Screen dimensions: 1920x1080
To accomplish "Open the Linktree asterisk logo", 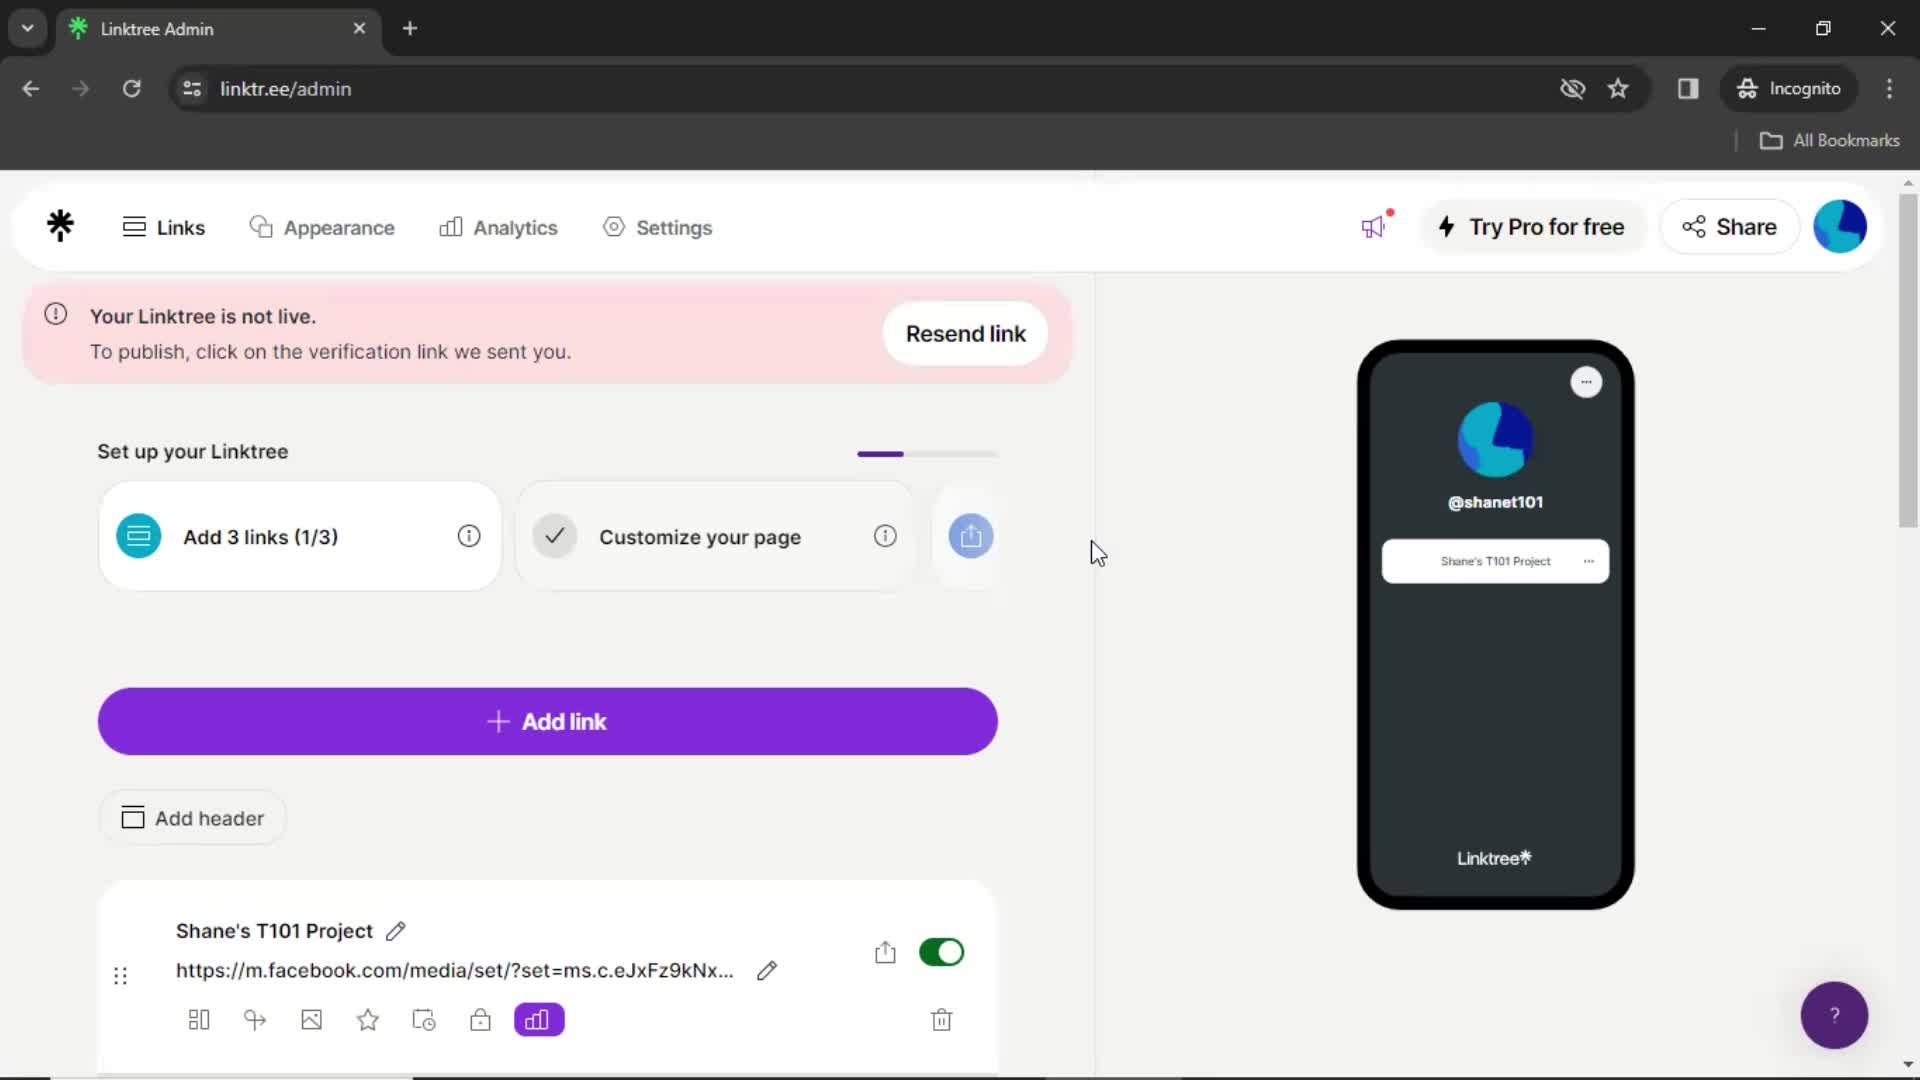I will [60, 226].
